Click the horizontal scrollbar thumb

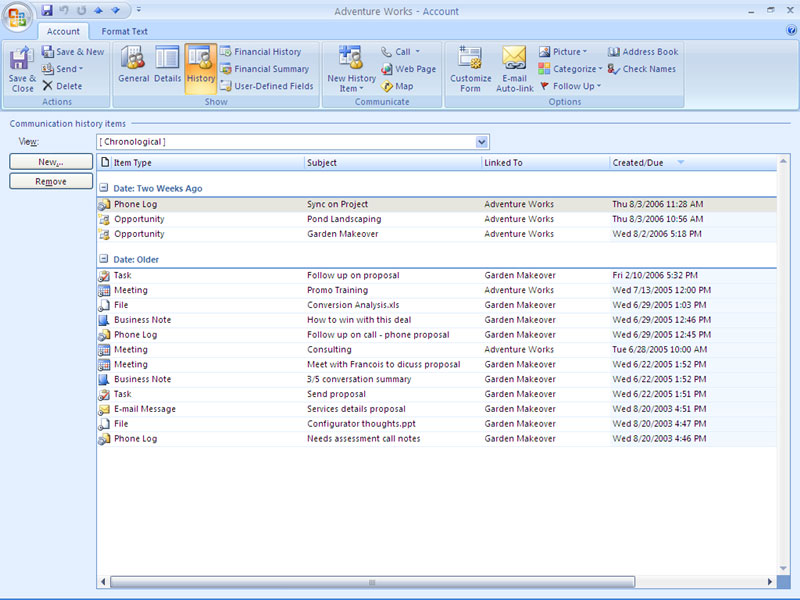(372, 582)
